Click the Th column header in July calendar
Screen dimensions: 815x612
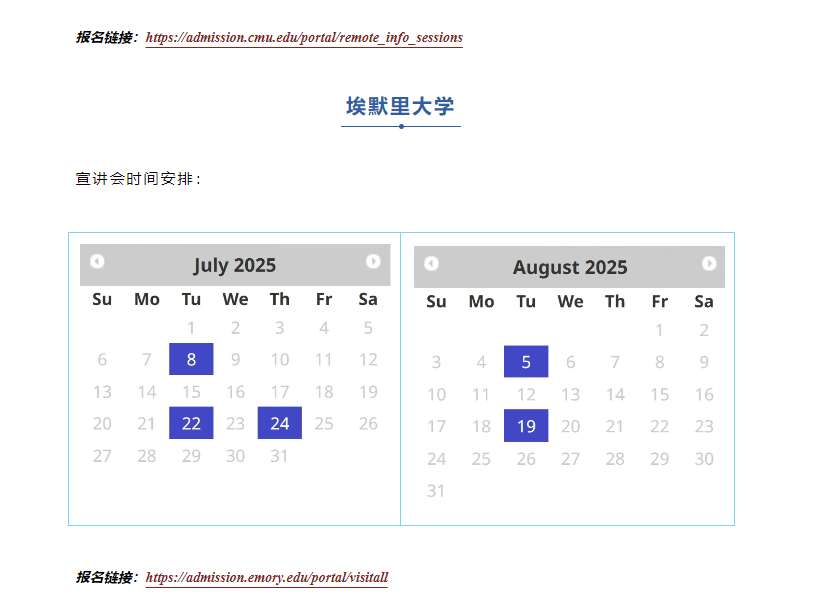280,299
